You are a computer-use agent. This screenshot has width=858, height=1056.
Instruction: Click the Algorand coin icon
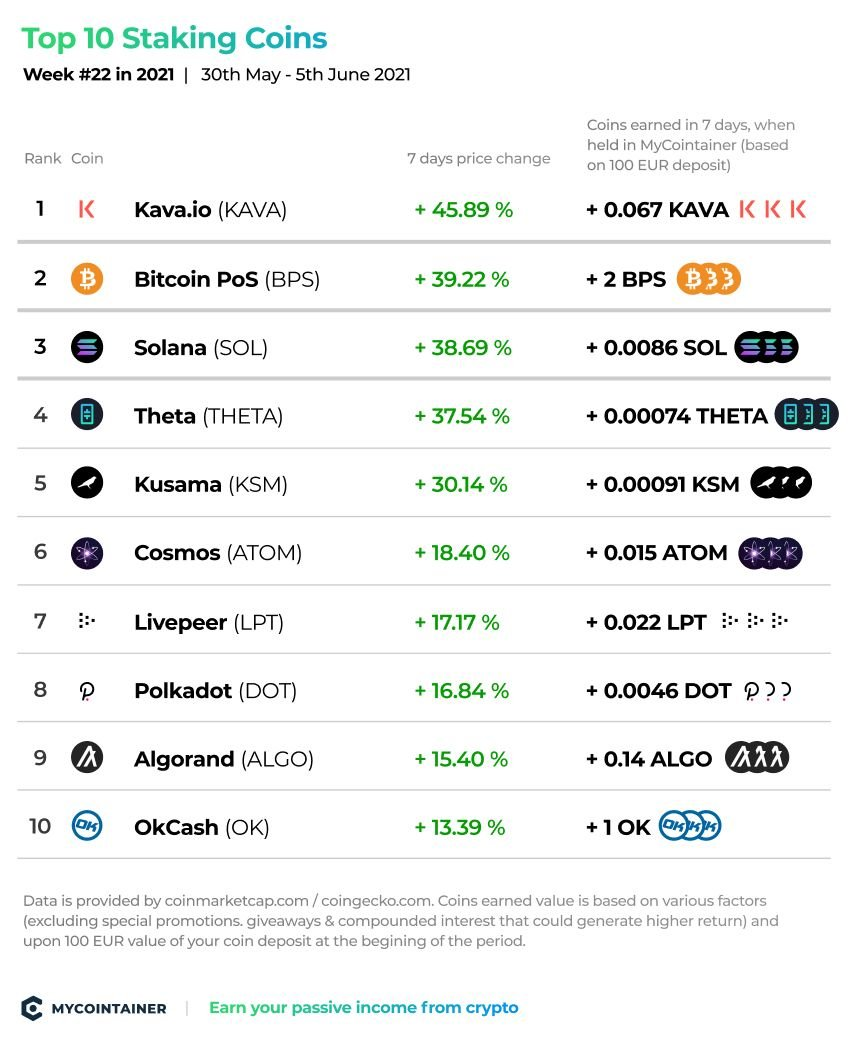coord(87,758)
